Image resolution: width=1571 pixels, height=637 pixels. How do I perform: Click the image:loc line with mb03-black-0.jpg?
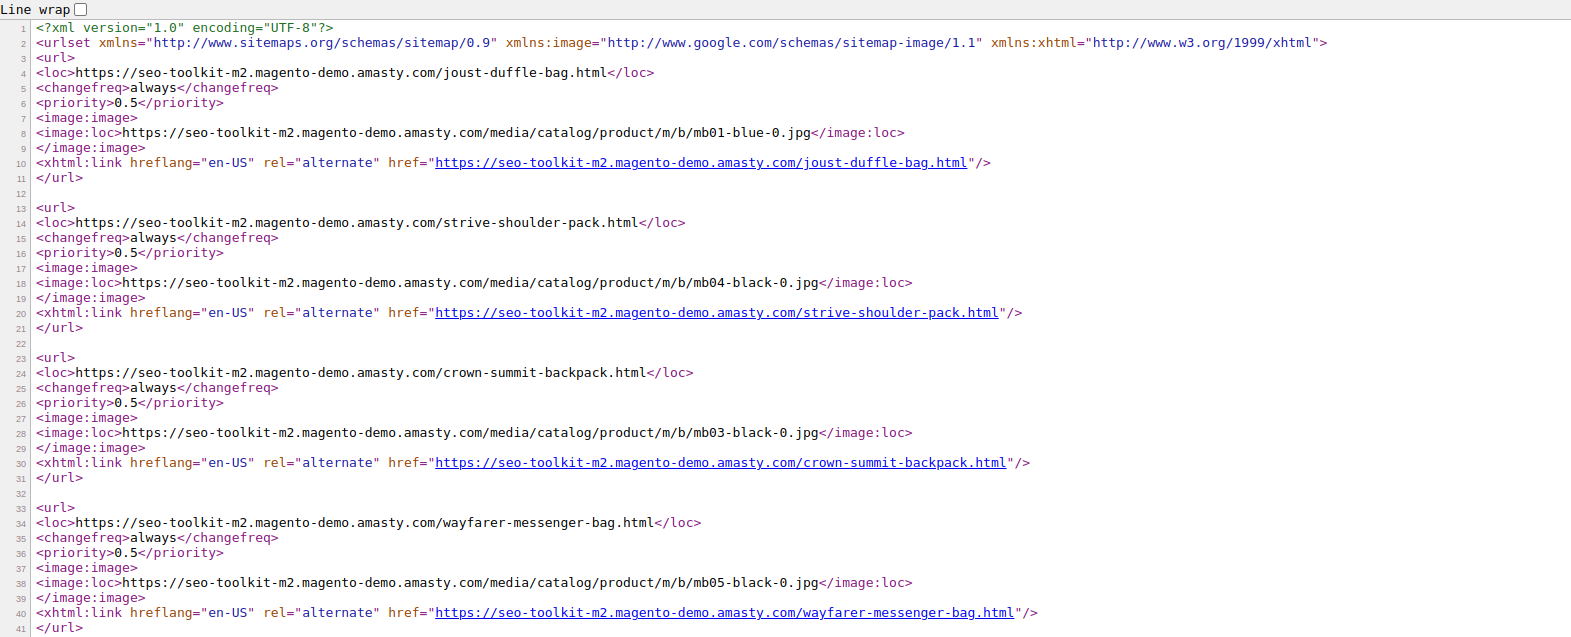(x=474, y=433)
